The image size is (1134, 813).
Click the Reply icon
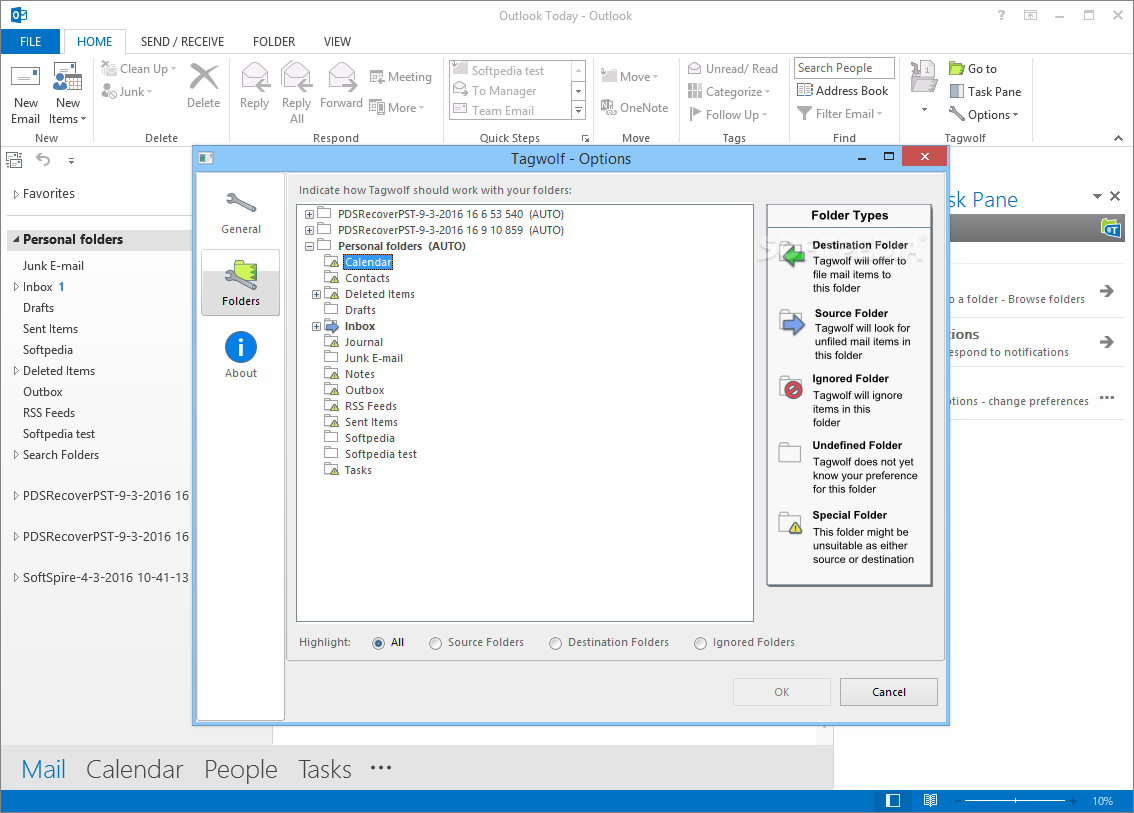pos(255,77)
